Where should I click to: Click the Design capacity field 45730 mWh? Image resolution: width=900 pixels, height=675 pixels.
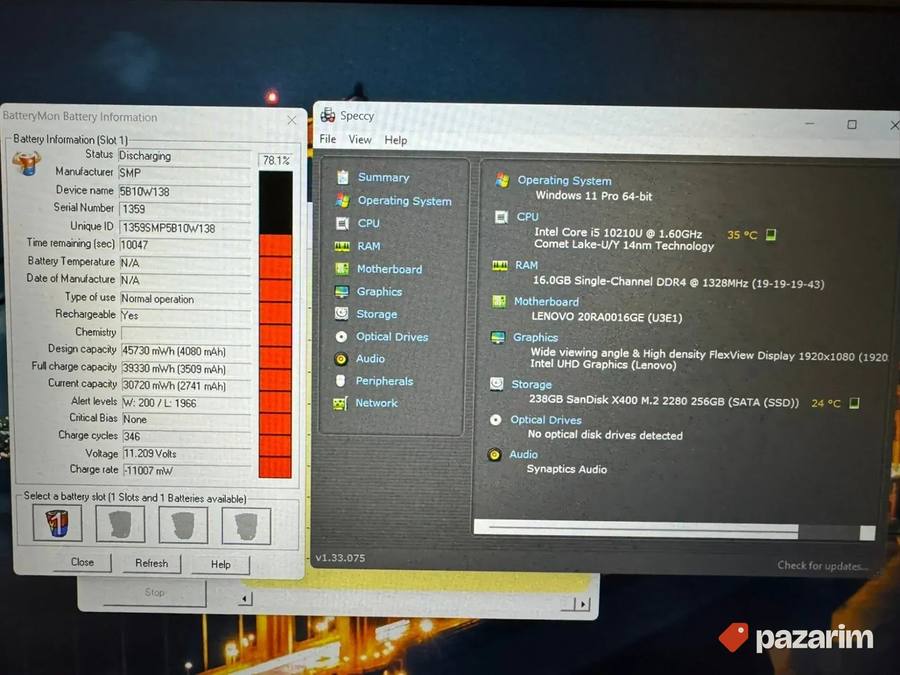186,351
